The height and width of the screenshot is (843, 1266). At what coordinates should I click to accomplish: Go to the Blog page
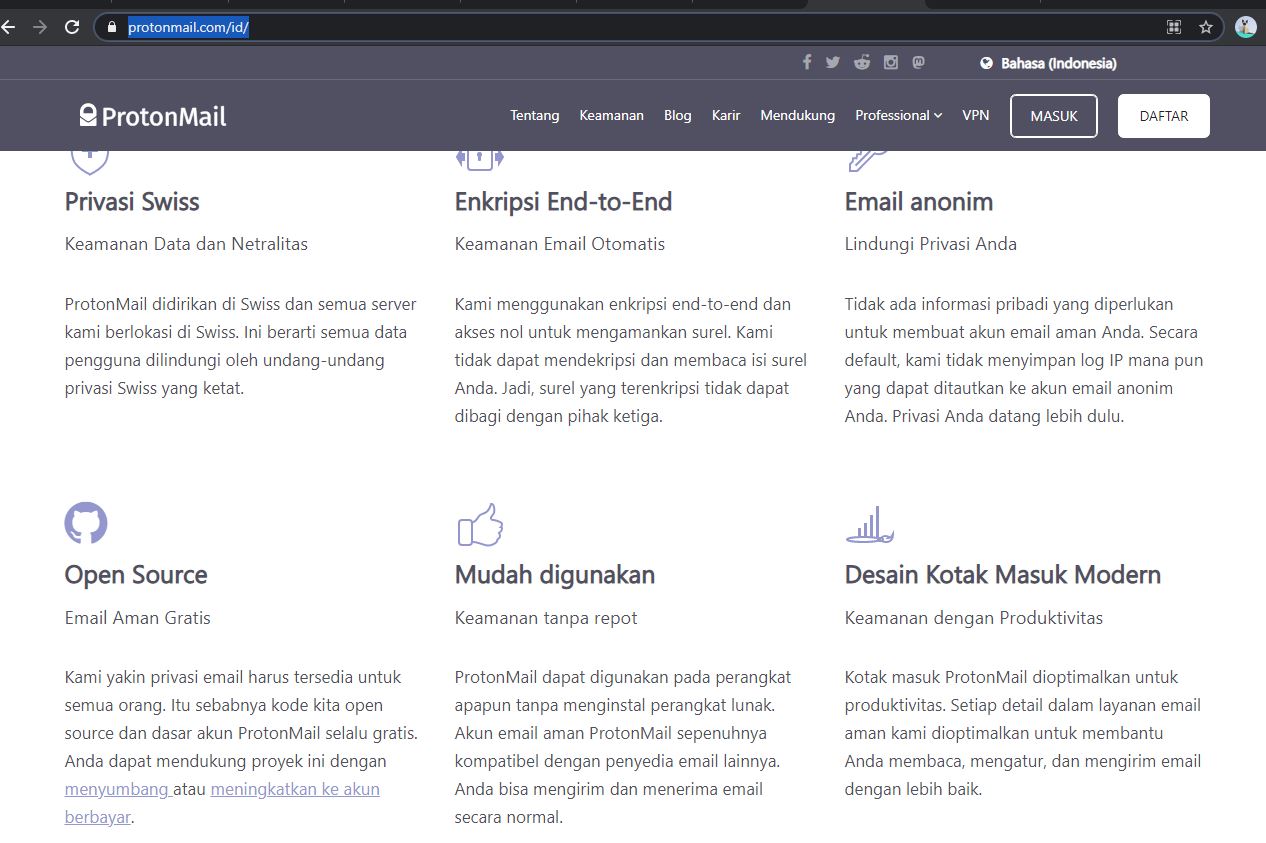tap(677, 115)
